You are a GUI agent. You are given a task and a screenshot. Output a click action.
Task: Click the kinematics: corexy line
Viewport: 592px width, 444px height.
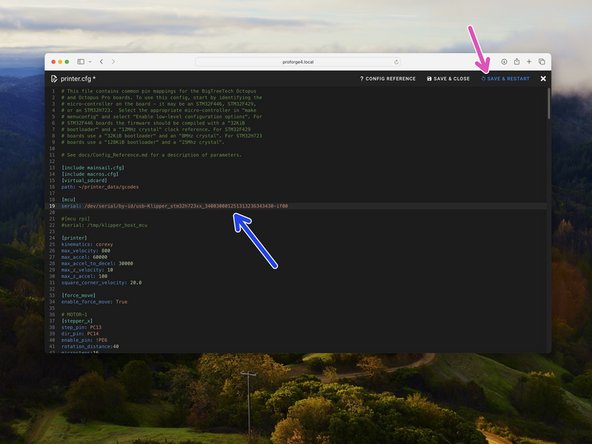pos(87,244)
